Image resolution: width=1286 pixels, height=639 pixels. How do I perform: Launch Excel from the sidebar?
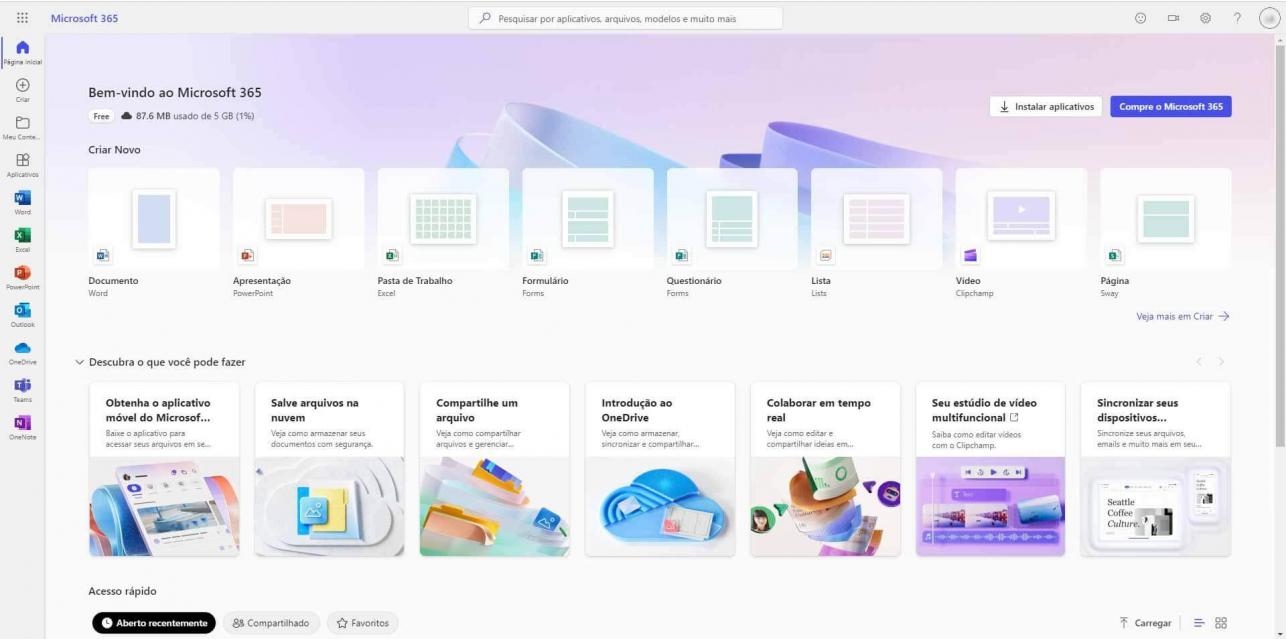point(22,238)
